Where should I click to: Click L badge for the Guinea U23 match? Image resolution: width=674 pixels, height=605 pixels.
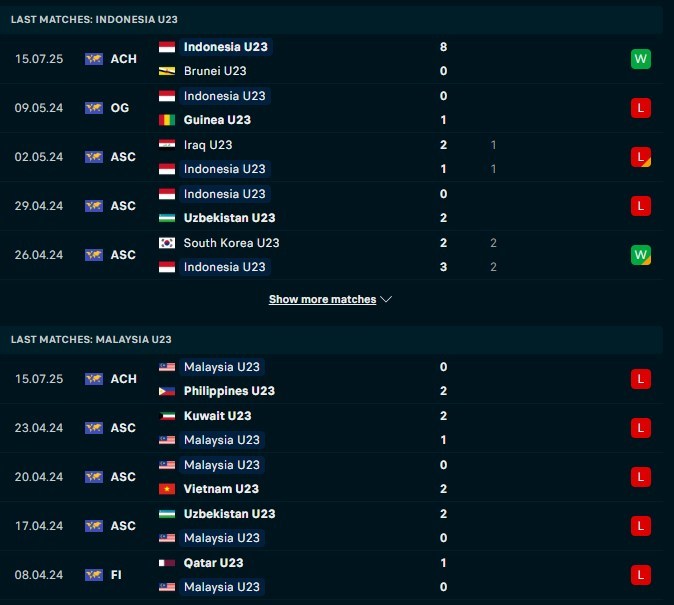[641, 108]
